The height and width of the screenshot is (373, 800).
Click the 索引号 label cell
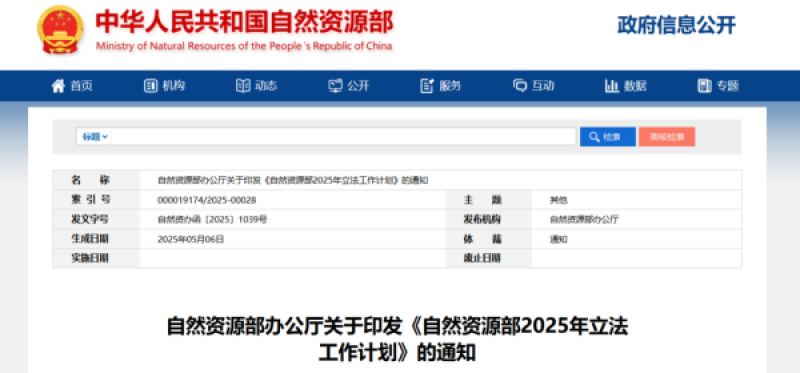pos(96,200)
